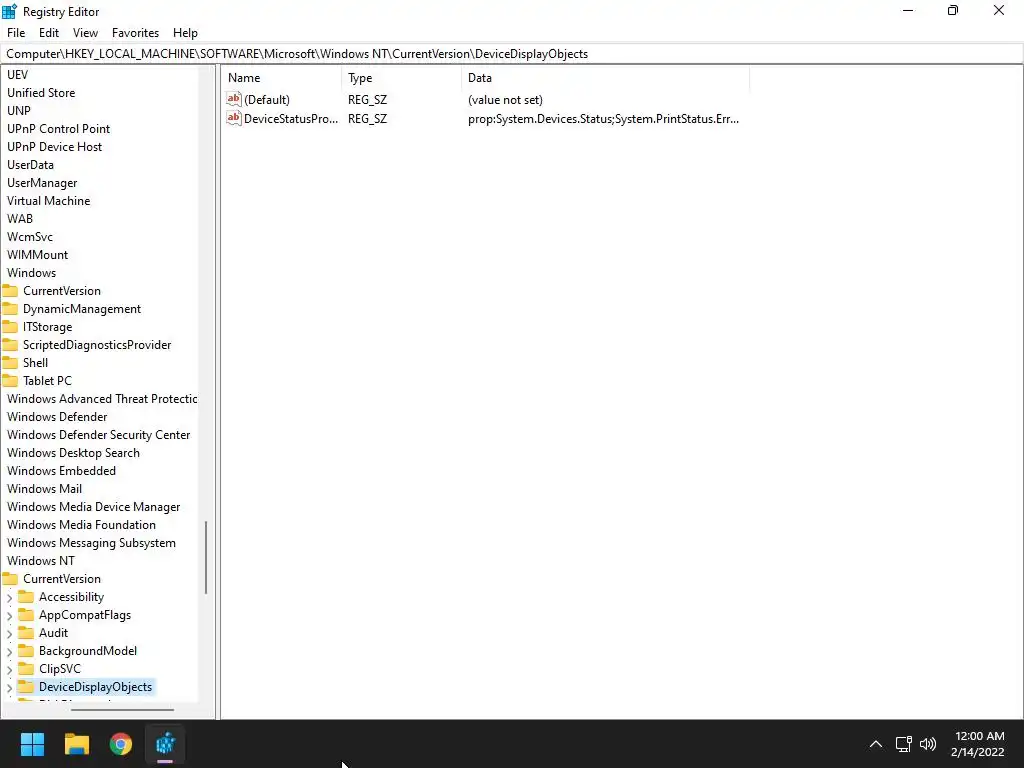Click the '(value not set)' data cell

(x=505, y=100)
